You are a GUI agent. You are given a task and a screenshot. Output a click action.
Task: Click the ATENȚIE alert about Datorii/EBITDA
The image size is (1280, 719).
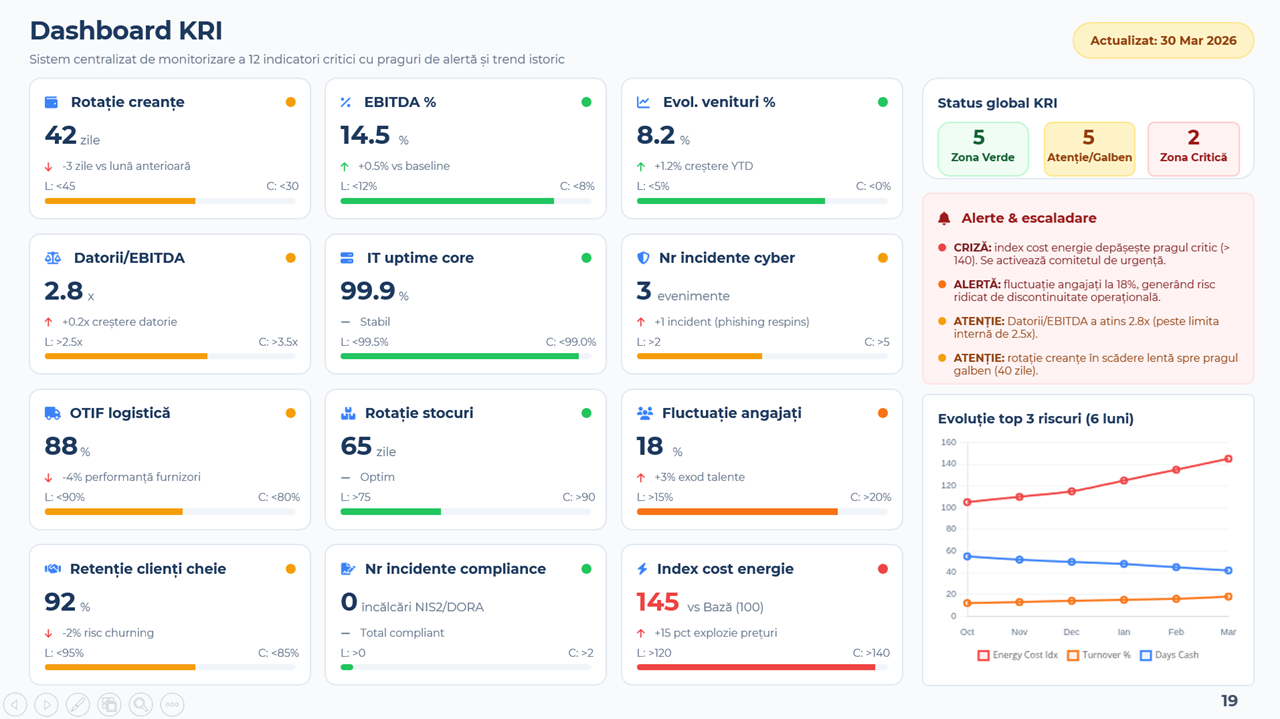(x=1085, y=328)
